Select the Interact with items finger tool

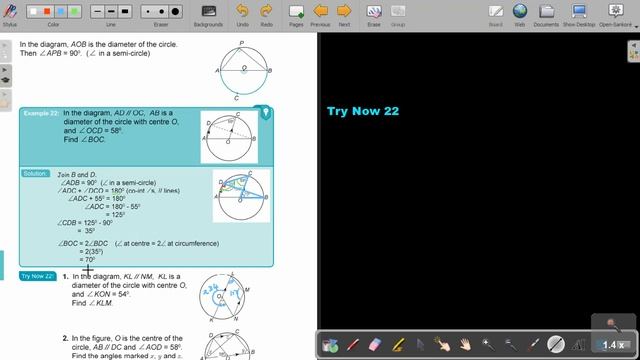(442, 345)
